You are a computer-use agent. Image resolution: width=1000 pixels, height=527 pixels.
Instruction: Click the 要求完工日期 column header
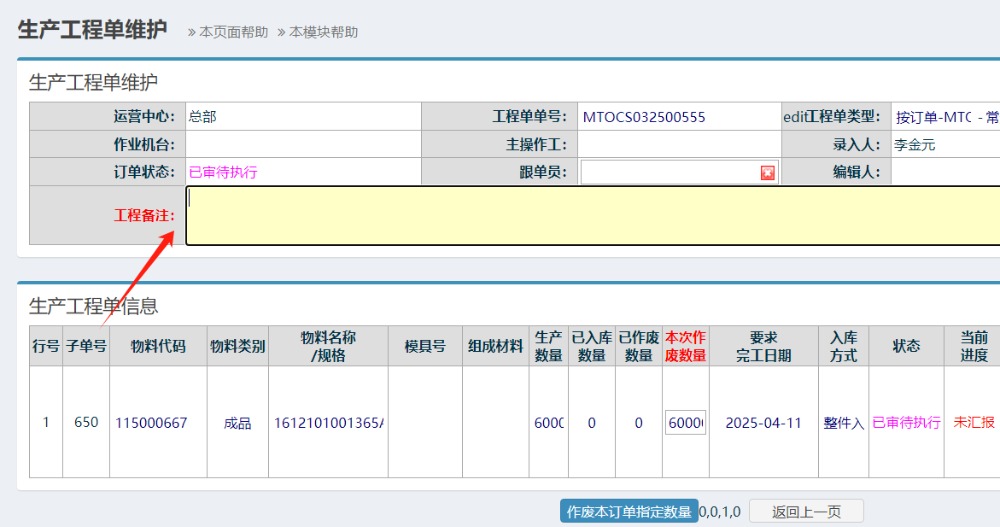tap(763, 346)
